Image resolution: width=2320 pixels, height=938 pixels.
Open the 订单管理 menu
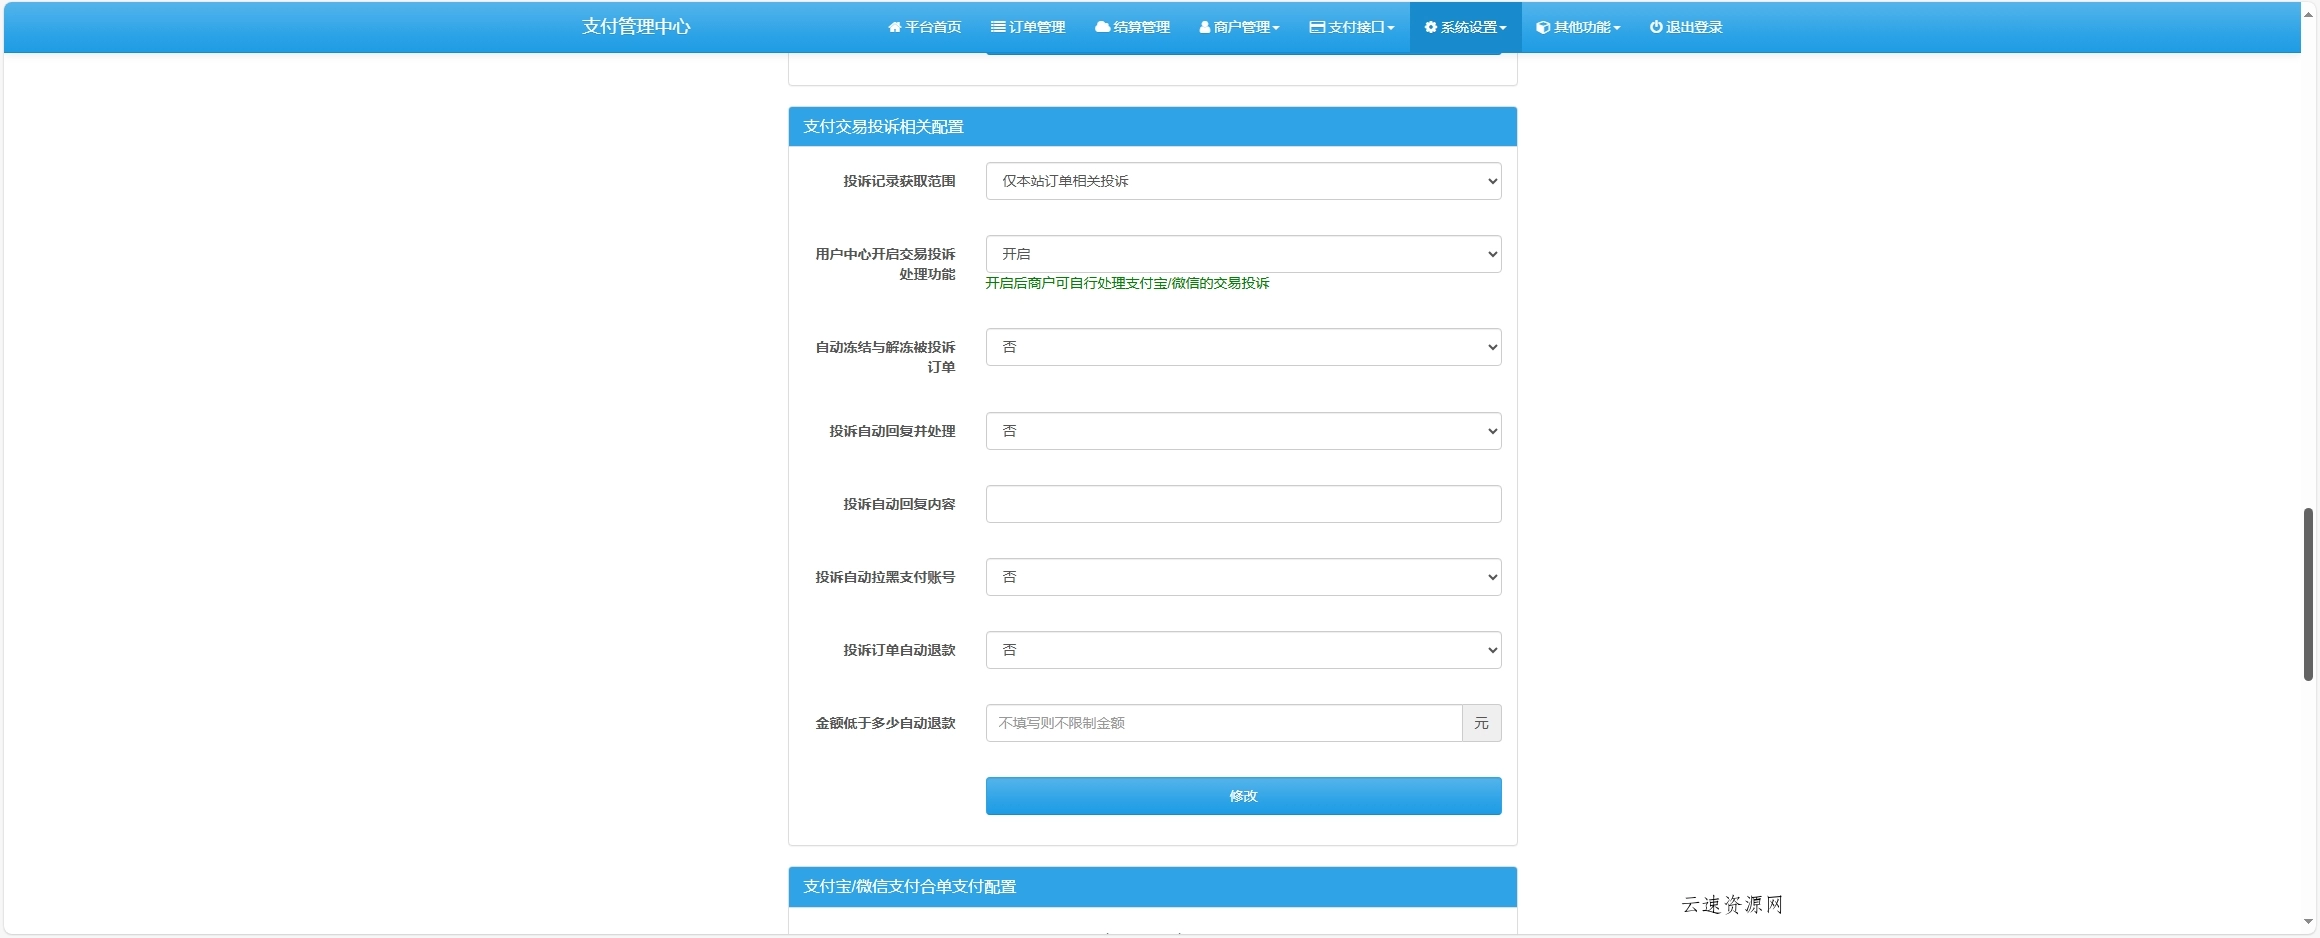pyautogui.click(x=1027, y=27)
